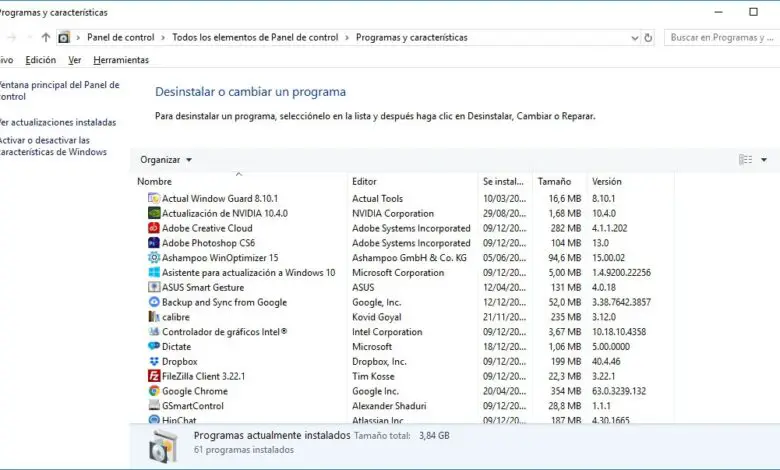Viewport: 780px width, 470px height.
Task: Click the Backup and Sync icon
Action: click(x=154, y=302)
